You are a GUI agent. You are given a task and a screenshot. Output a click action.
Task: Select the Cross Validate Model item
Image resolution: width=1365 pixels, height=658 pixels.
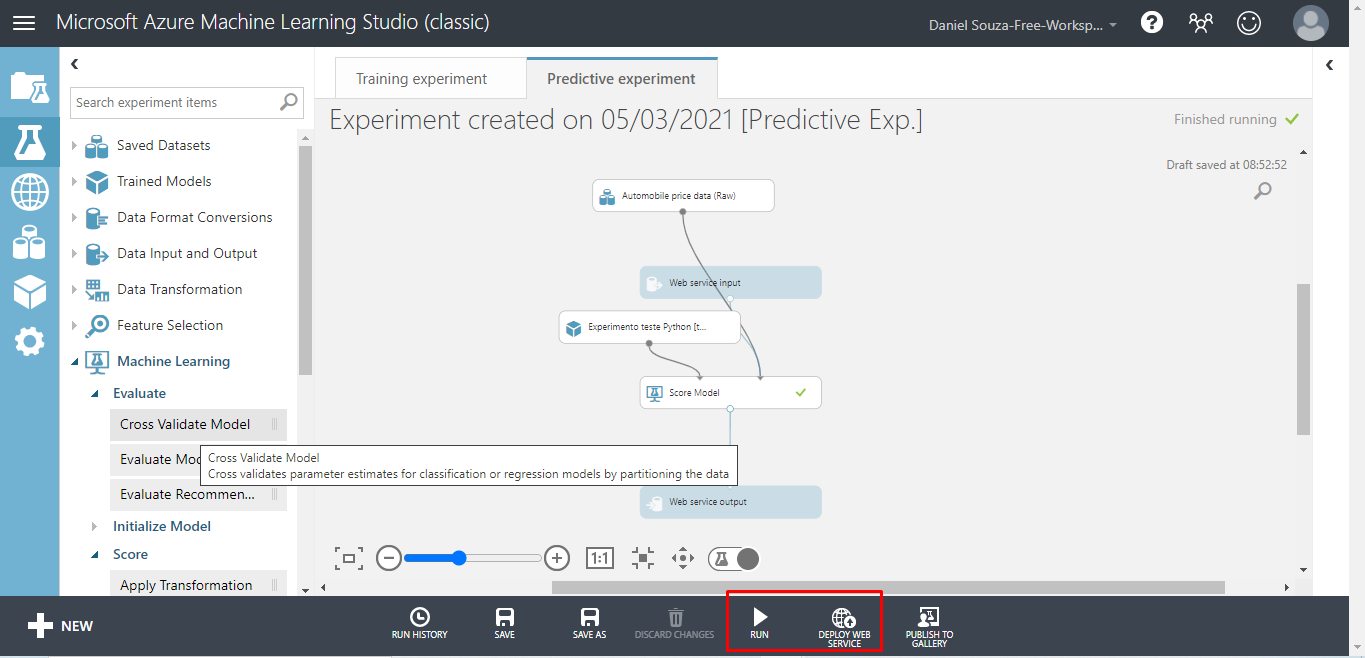tap(198, 424)
